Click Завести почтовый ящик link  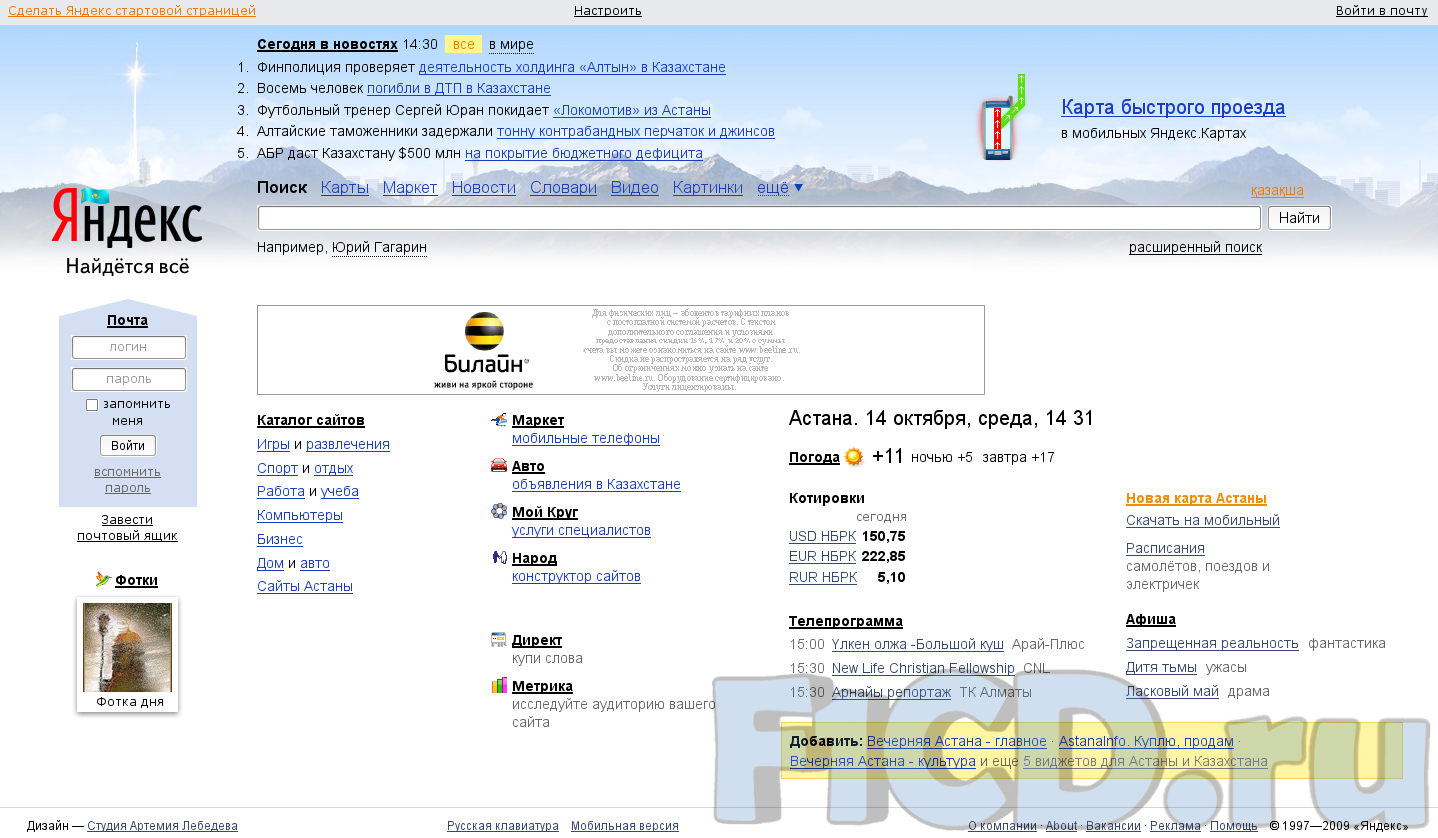coord(127,528)
